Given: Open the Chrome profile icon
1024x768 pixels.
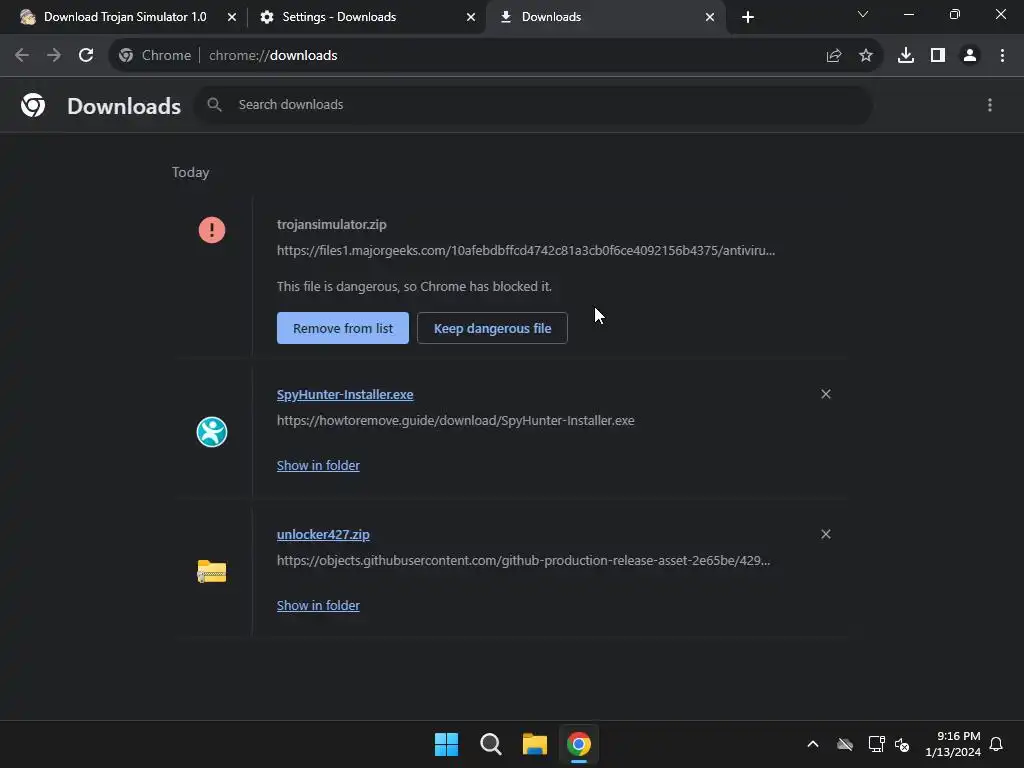Looking at the screenshot, I should coord(970,56).
